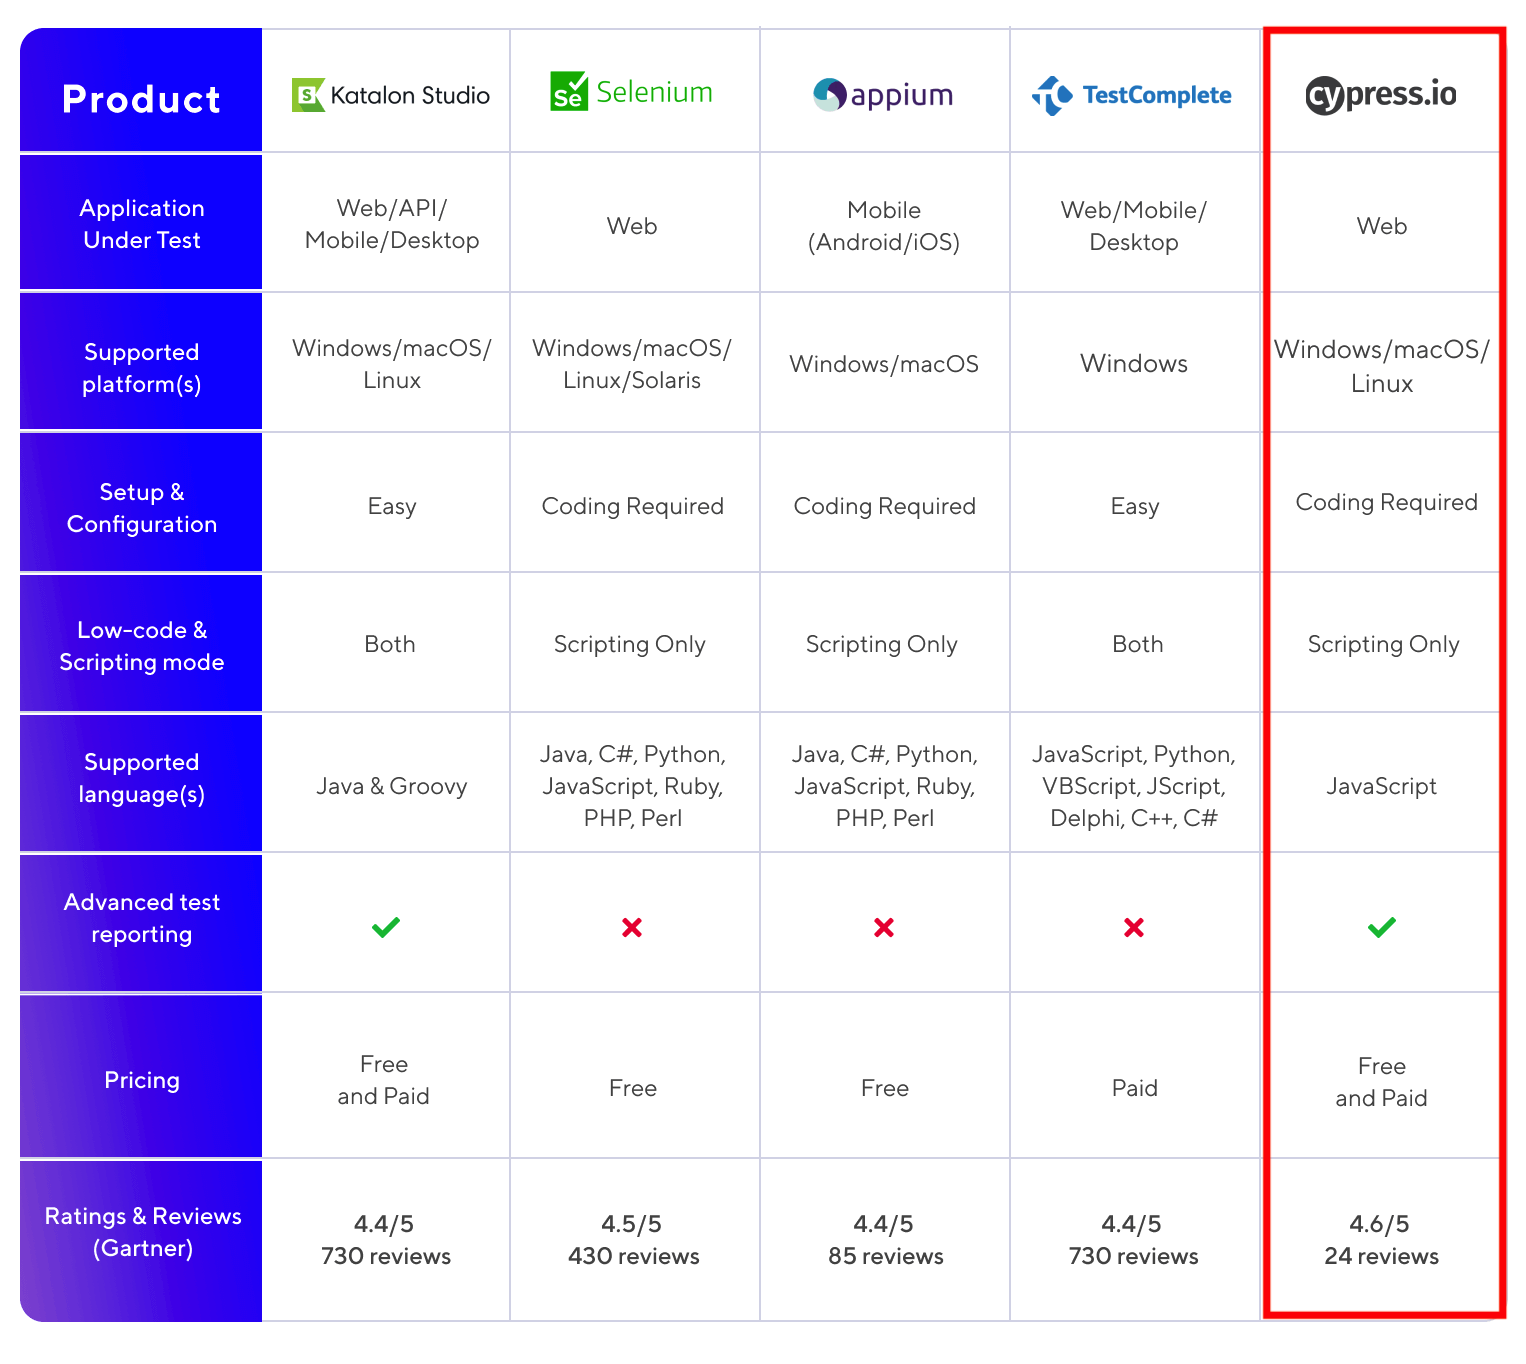The image size is (1526, 1364).
Task: Click the TestComplete logo
Action: click(1131, 95)
